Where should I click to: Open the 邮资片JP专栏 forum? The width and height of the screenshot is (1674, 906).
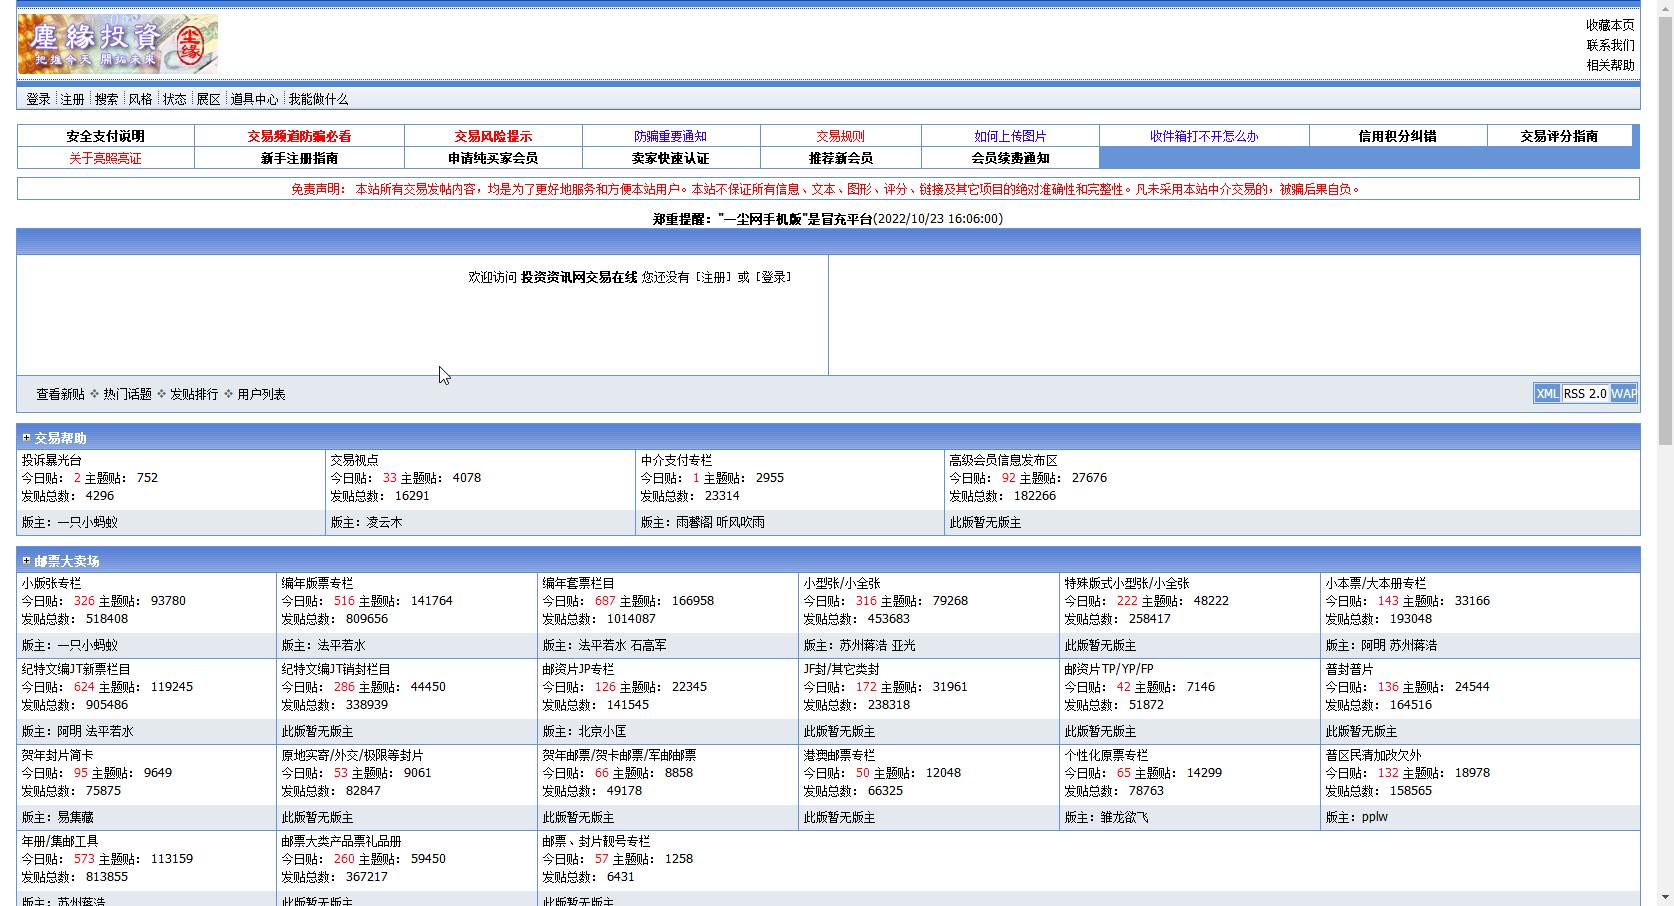coord(578,669)
